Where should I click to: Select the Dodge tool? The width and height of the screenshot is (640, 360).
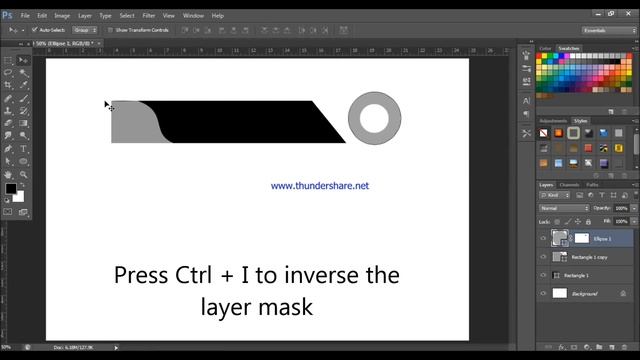[23, 136]
